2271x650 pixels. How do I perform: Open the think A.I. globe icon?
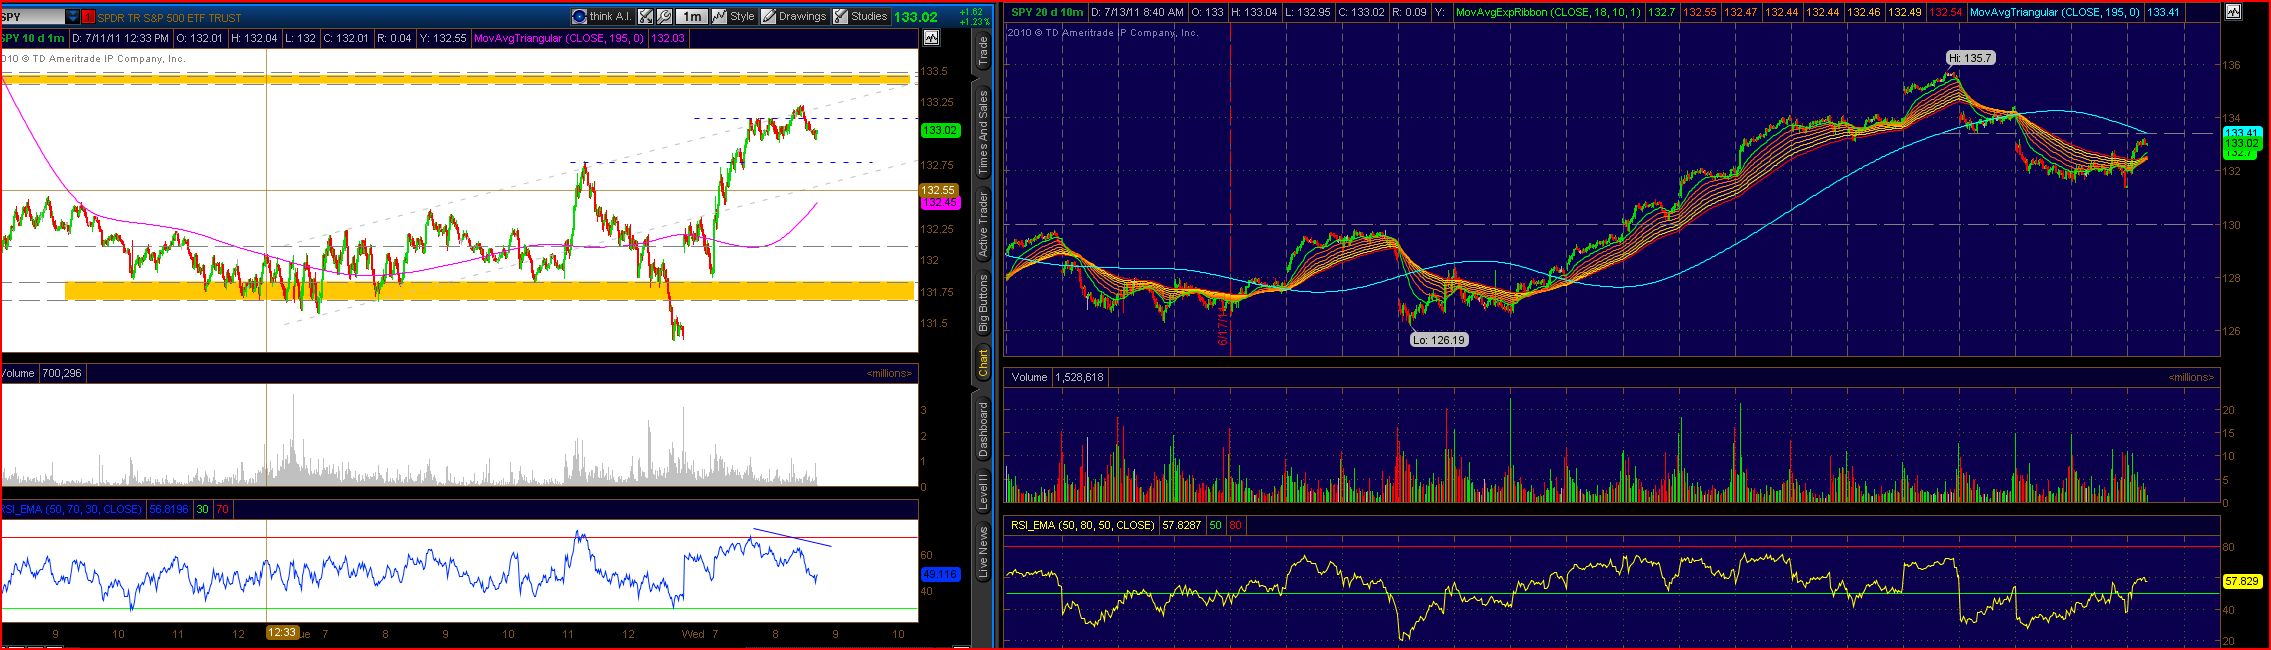[x=580, y=16]
